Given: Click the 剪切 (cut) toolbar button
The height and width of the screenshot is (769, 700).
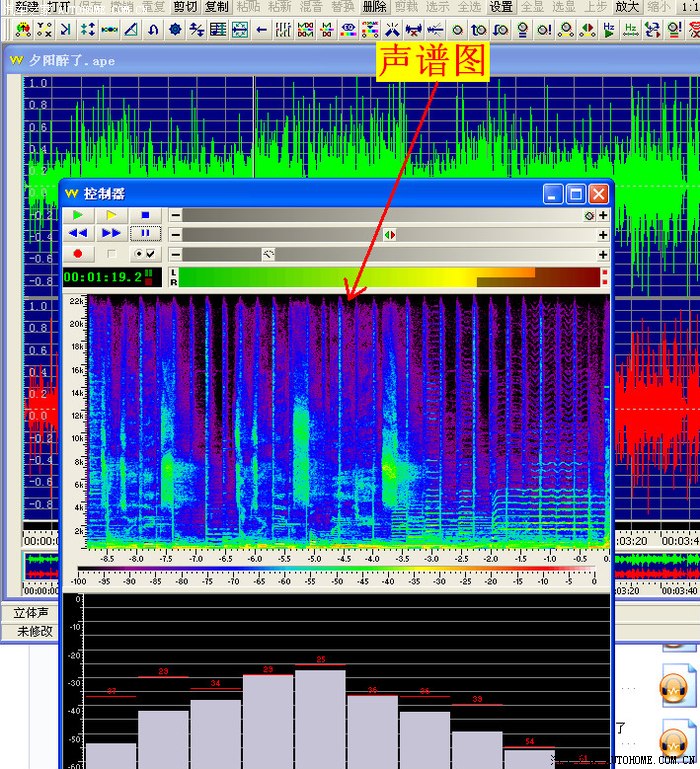Looking at the screenshot, I should pos(185,7).
